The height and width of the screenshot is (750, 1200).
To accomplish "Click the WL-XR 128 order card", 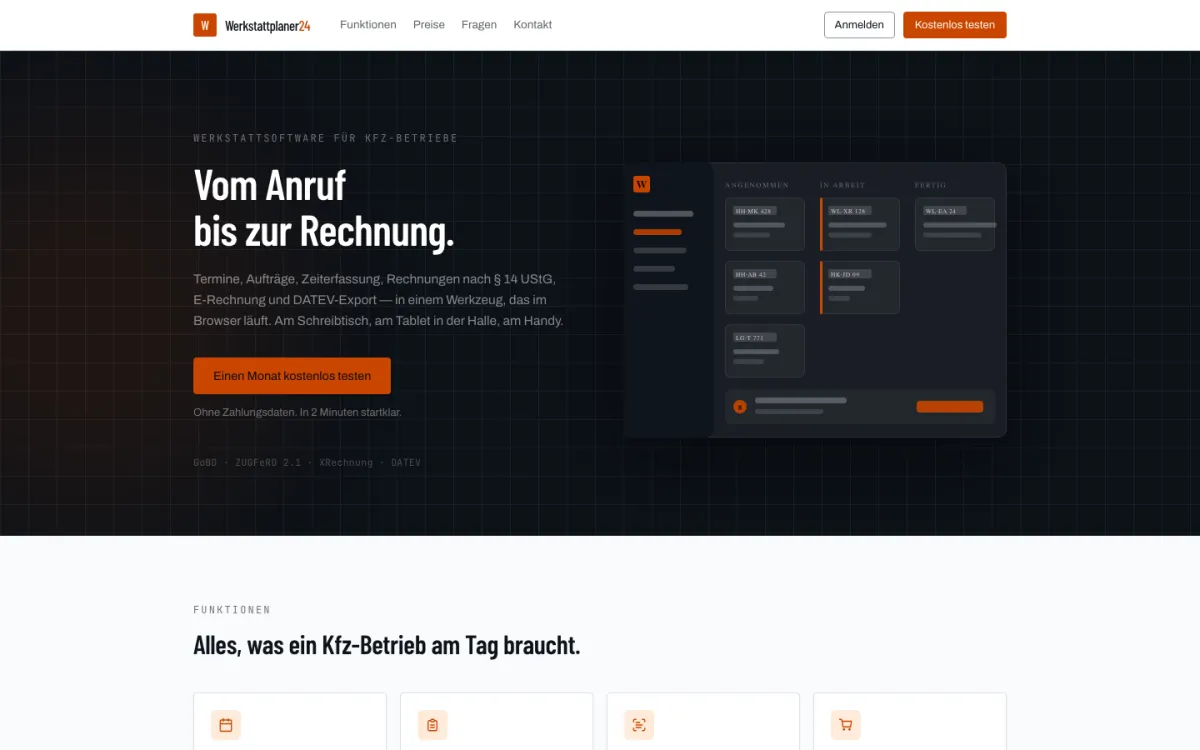I will (x=860, y=224).
